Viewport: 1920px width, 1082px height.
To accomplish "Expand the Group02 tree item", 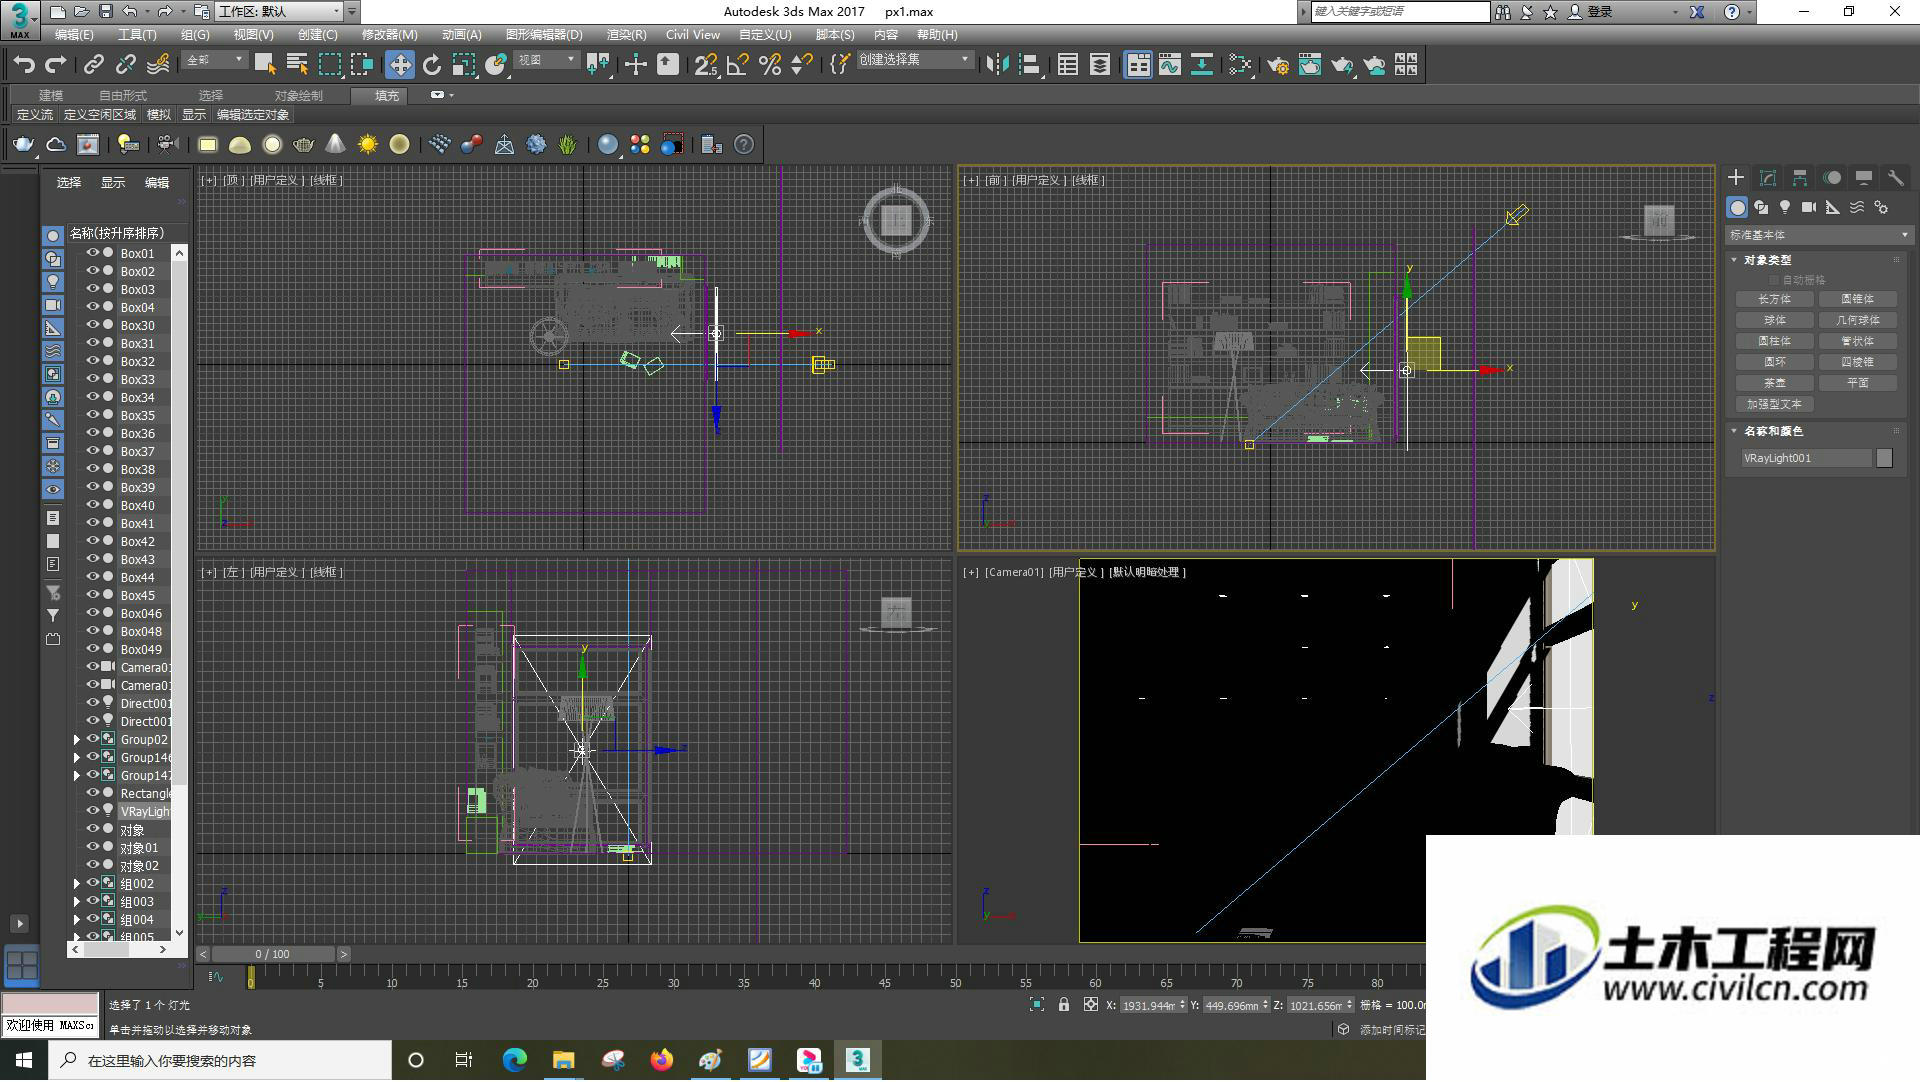I will pyautogui.click(x=77, y=739).
